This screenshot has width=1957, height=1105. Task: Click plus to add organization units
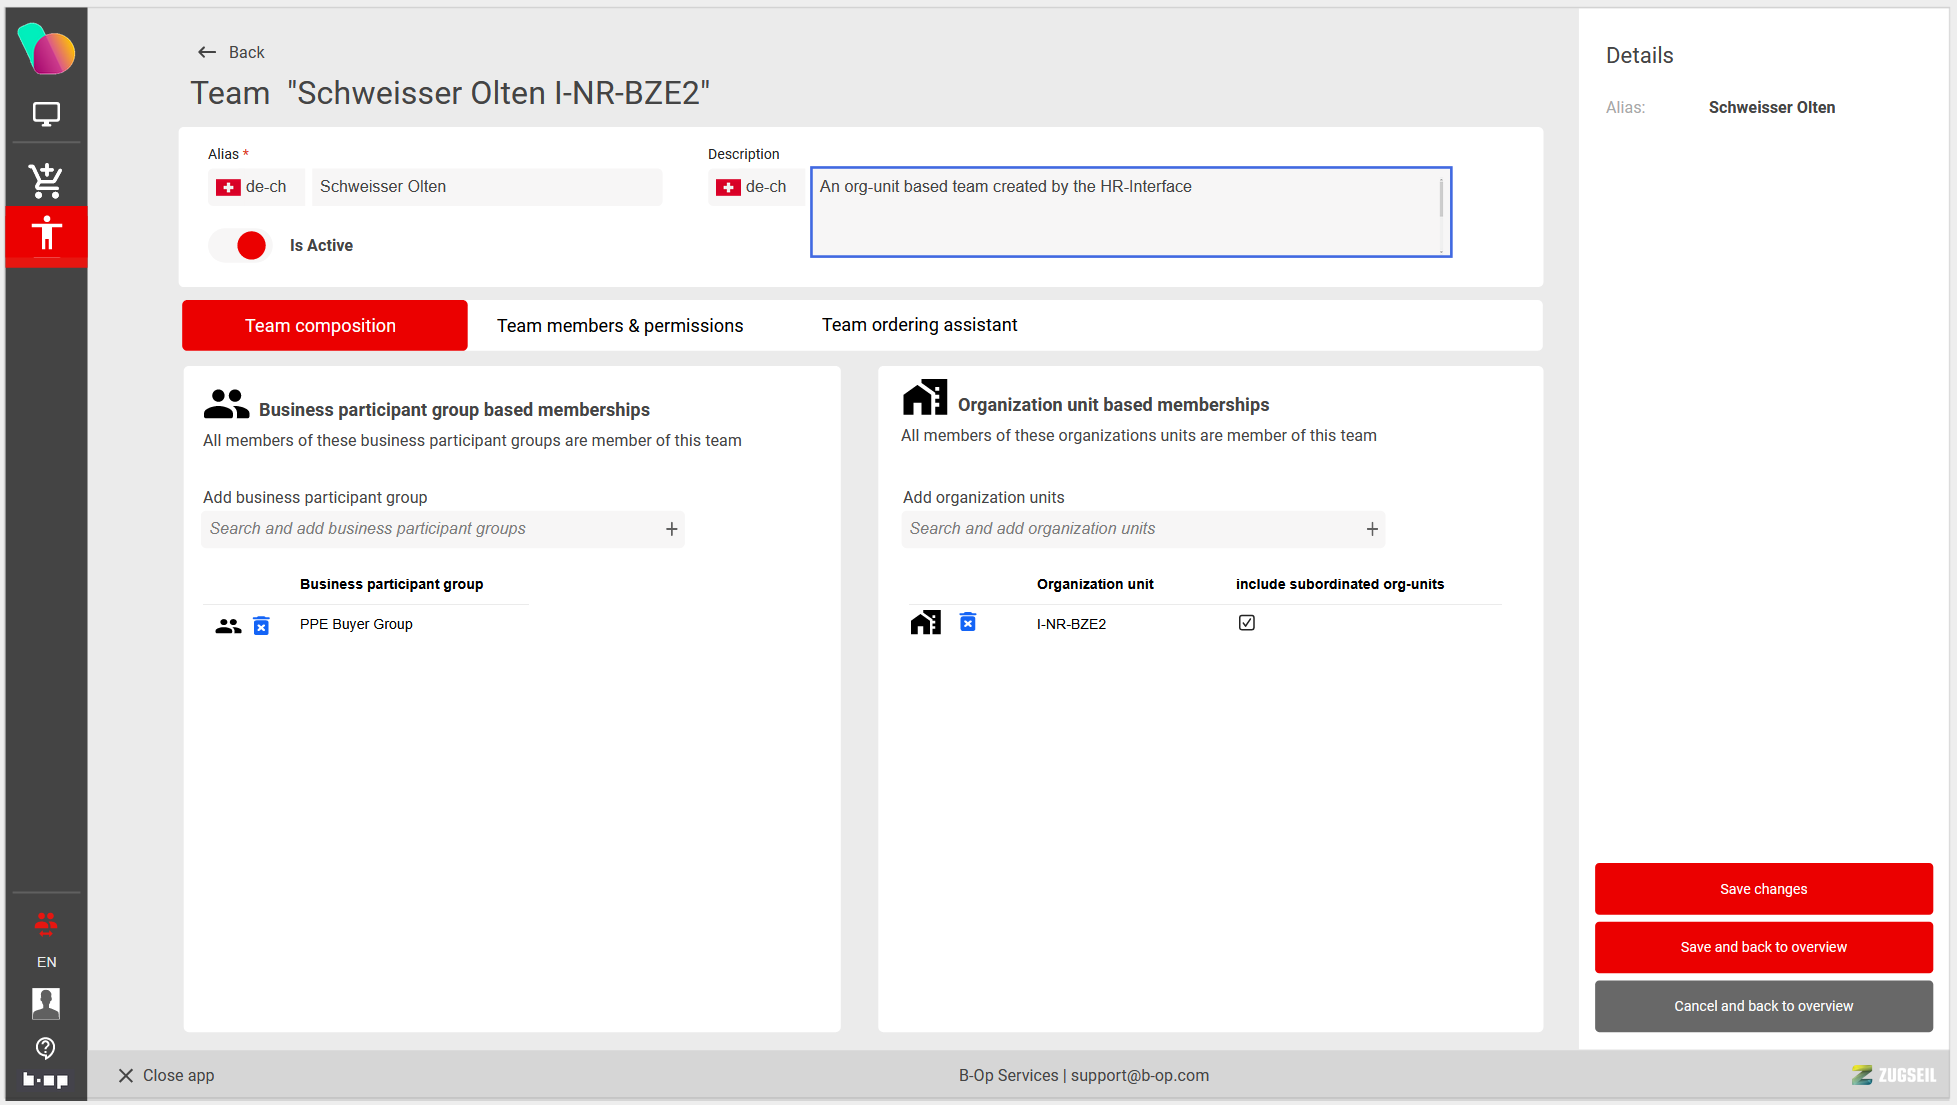click(x=1372, y=529)
